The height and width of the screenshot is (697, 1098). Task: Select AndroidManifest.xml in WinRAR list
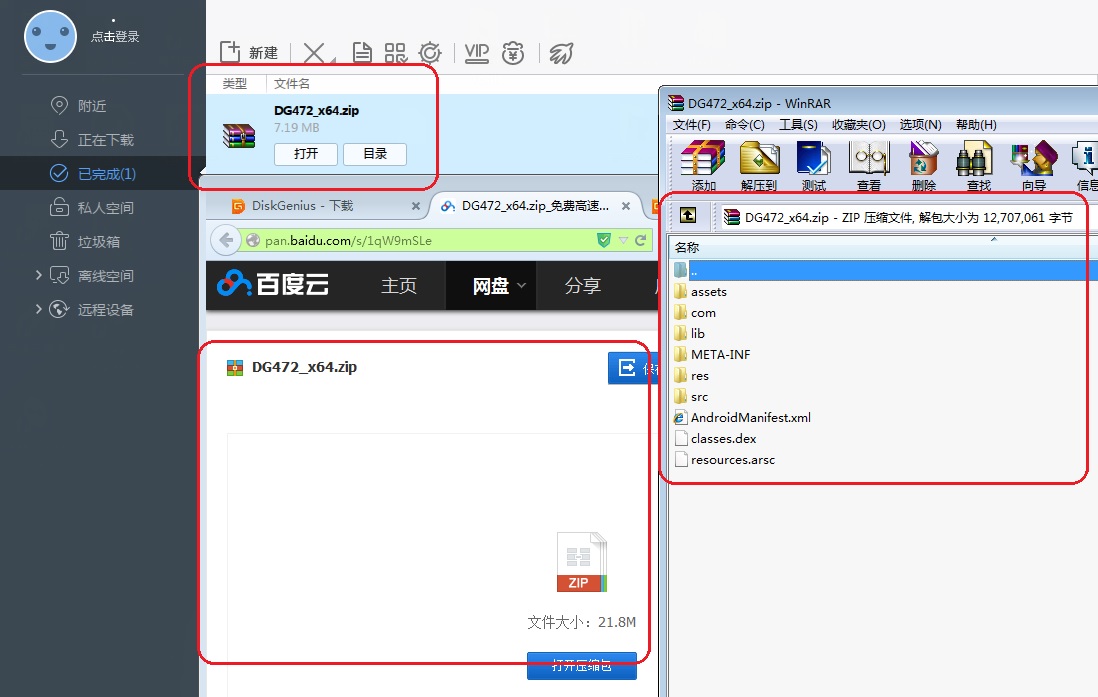tap(742, 417)
